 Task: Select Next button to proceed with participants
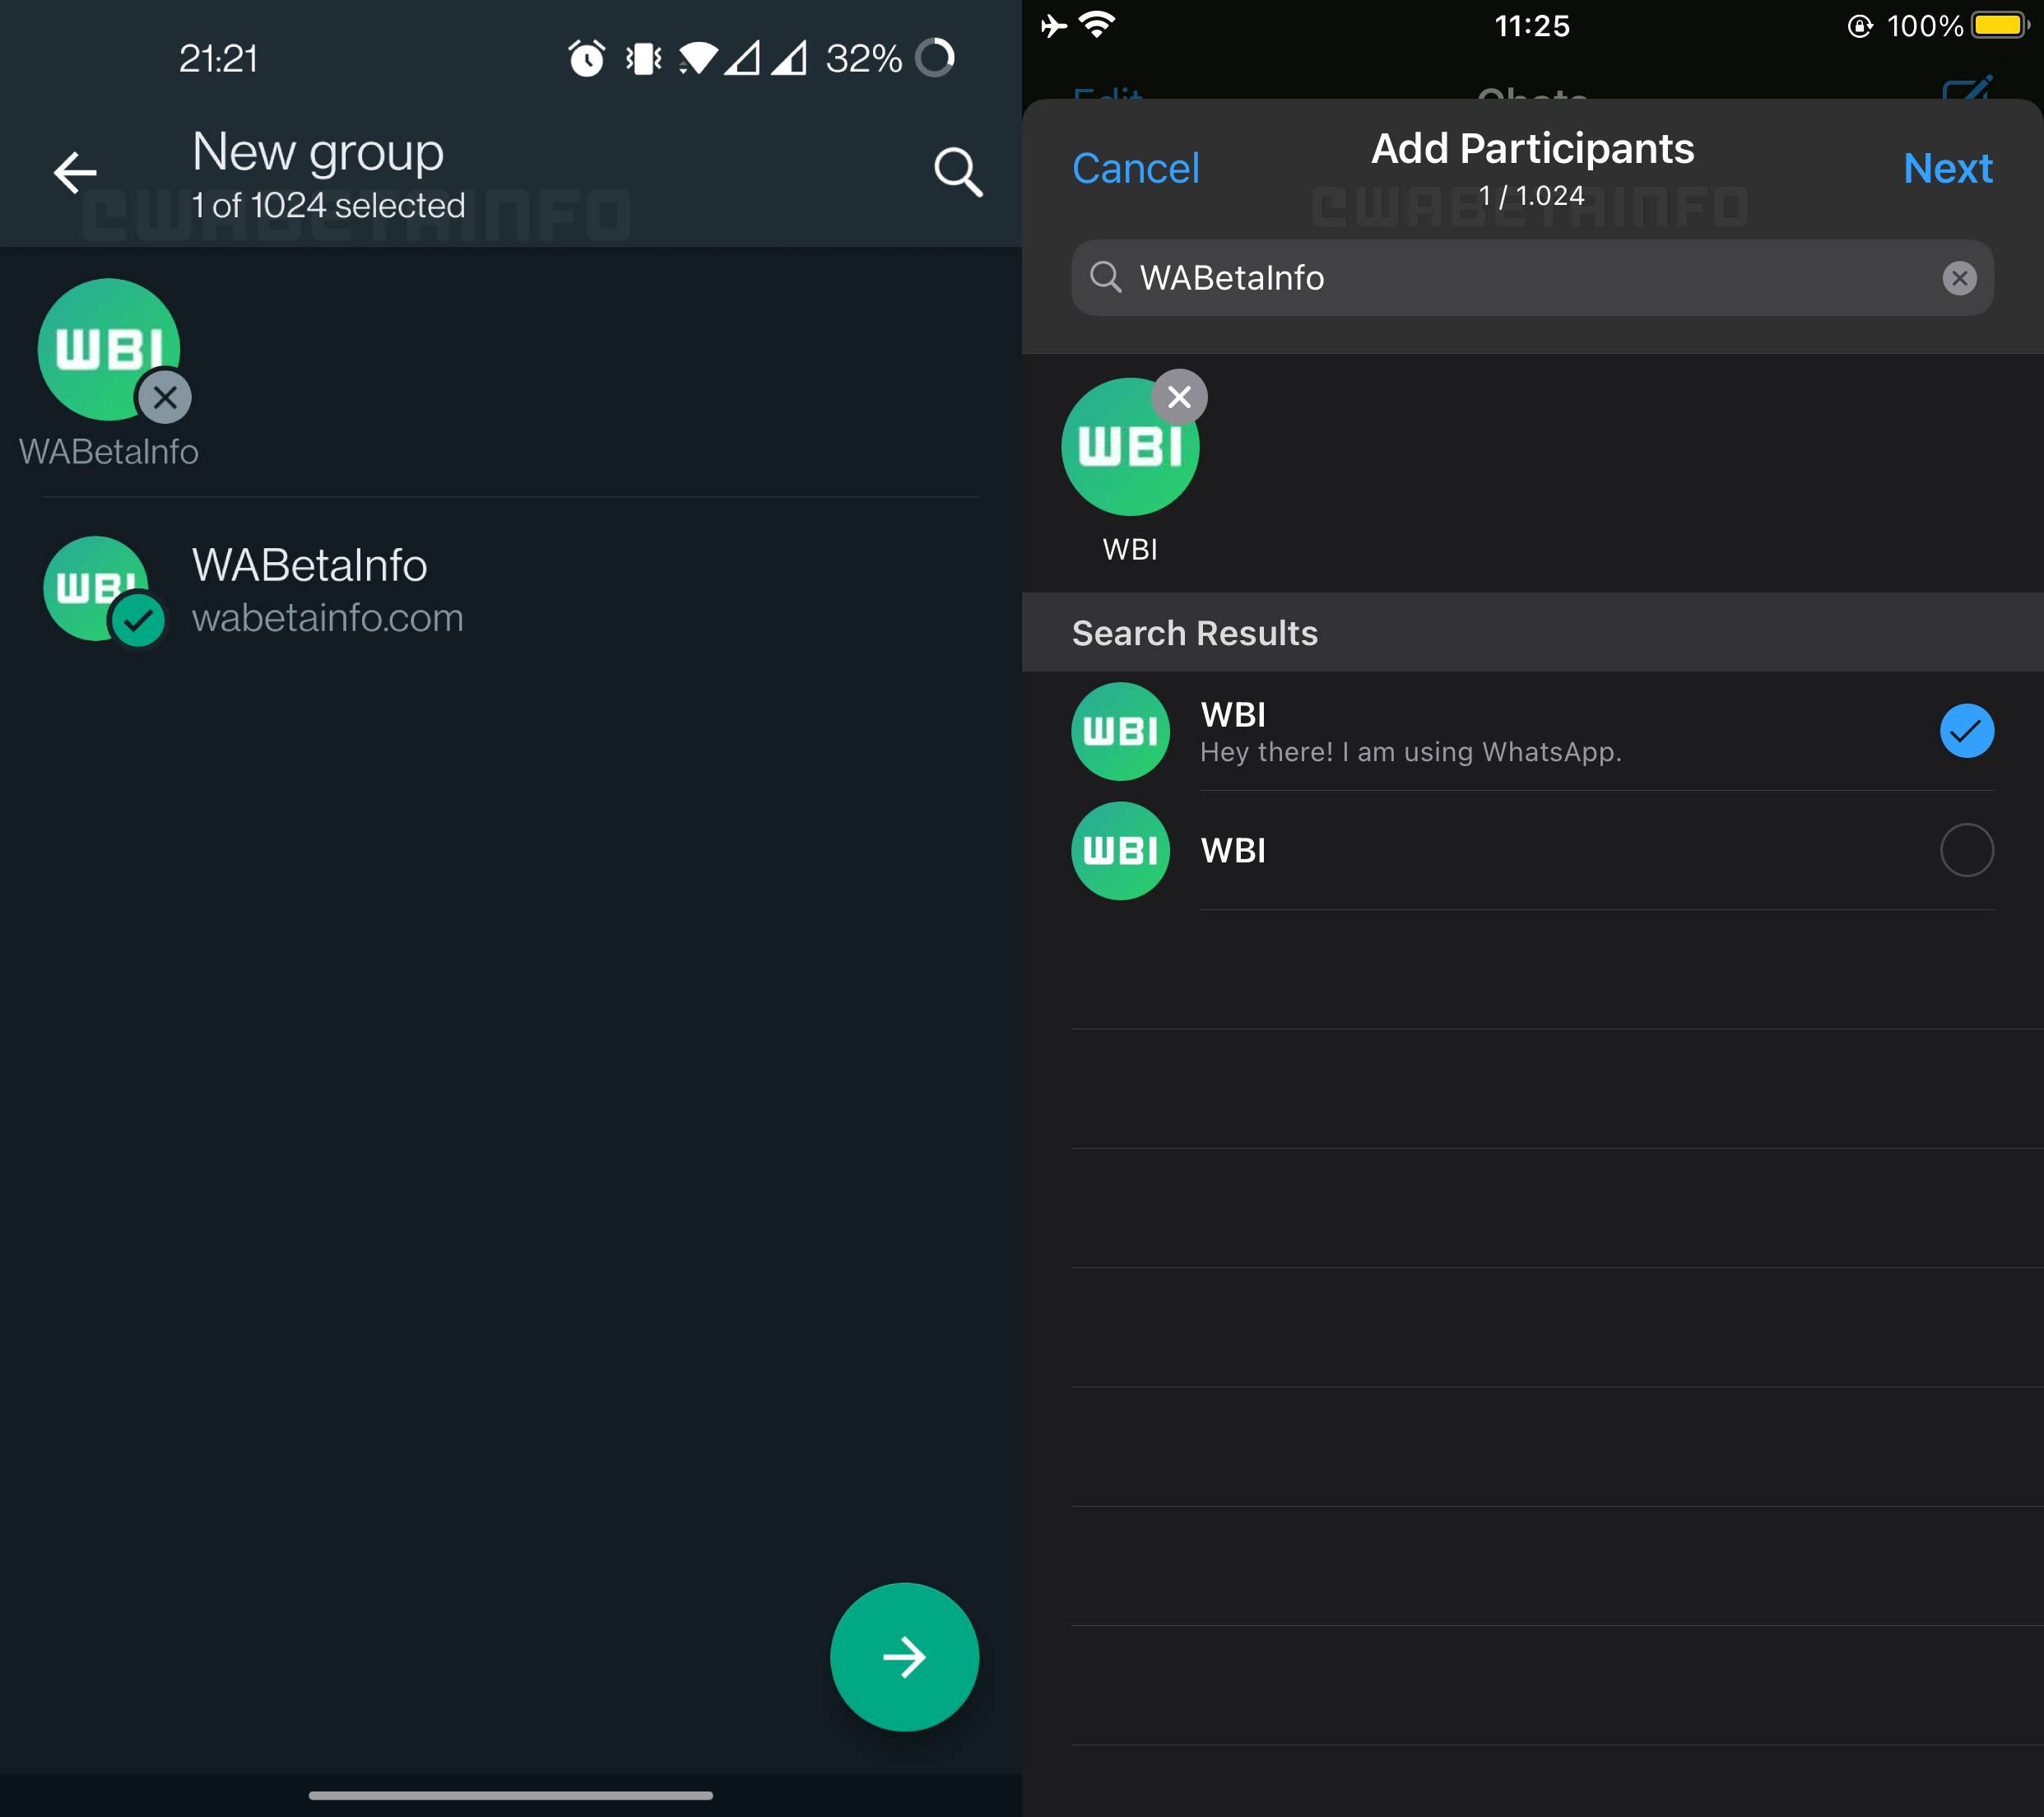[1949, 169]
